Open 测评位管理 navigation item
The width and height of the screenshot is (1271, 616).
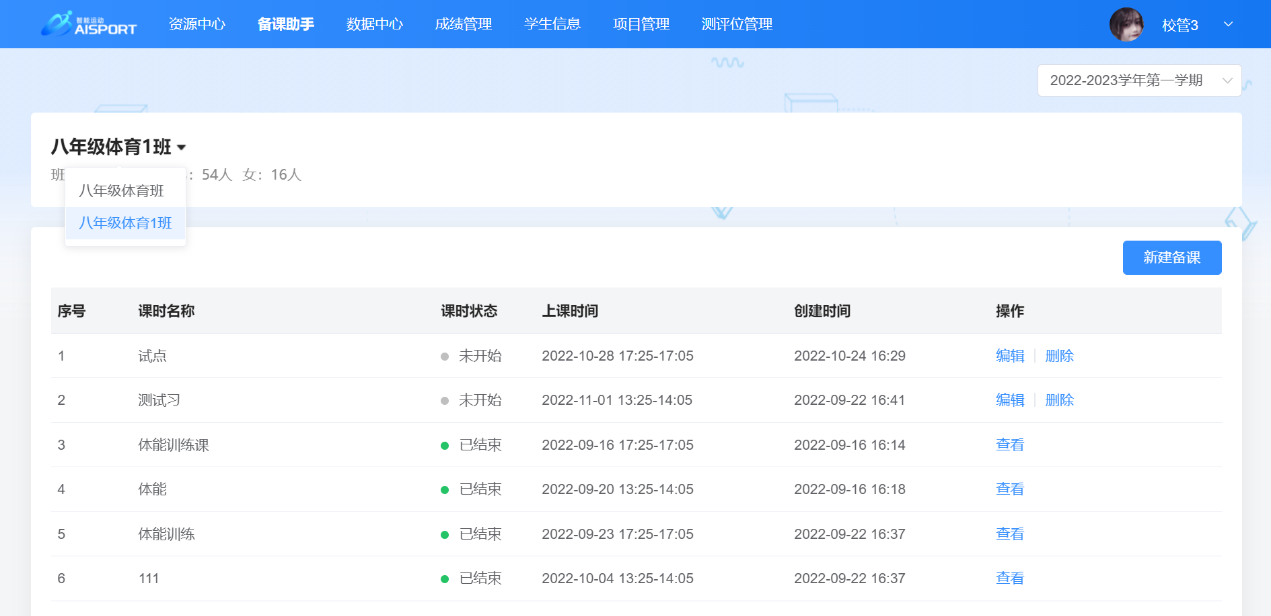[x=737, y=24]
